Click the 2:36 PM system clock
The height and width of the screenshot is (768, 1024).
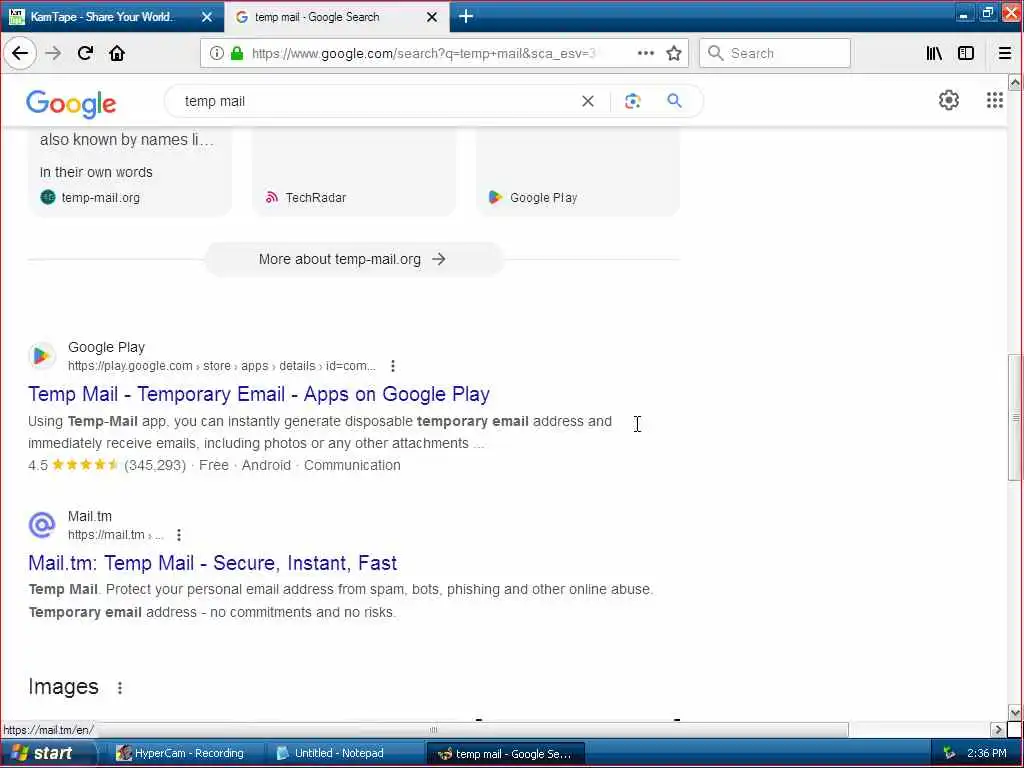pos(986,754)
